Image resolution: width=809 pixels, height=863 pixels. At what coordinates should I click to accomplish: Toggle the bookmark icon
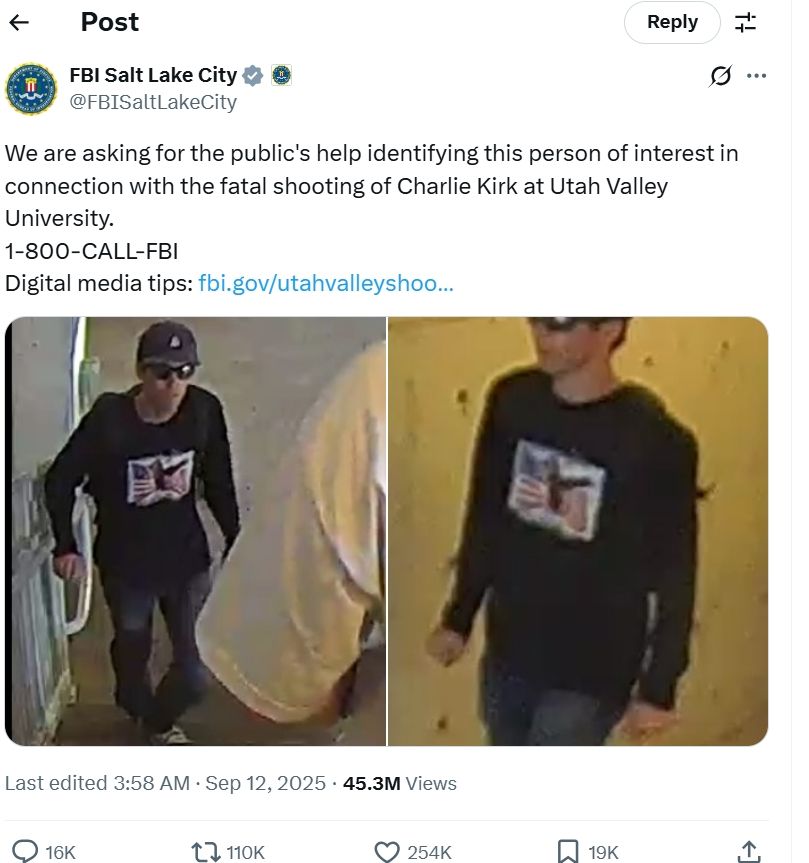point(568,852)
